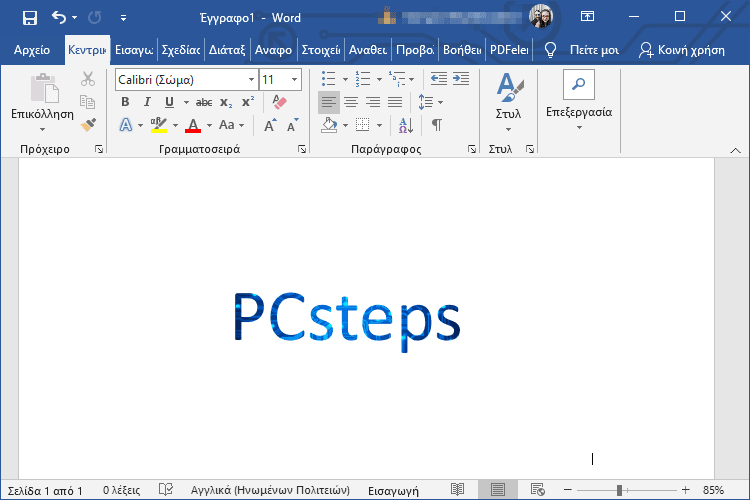Open the Διάταξη ribbon tab
Viewport: 750px width, 500px height.
click(227, 50)
